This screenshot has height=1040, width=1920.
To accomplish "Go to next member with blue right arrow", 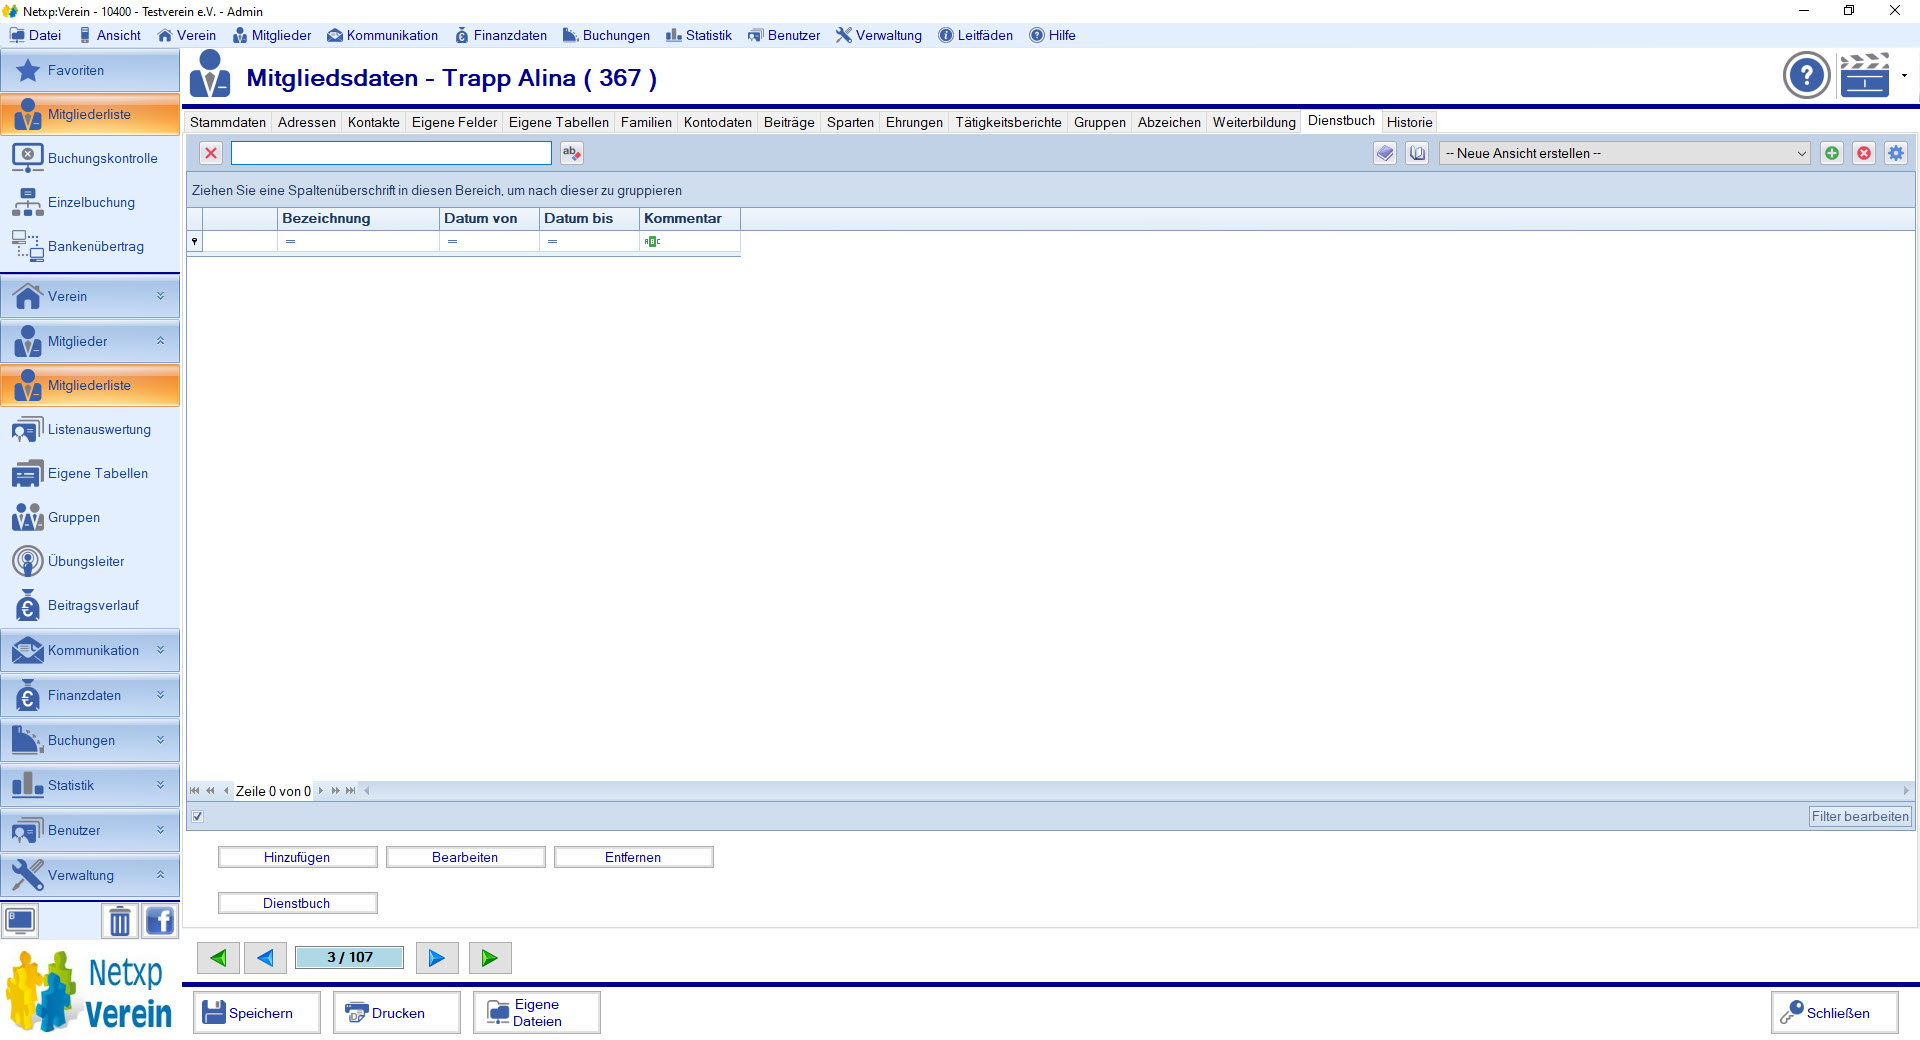I will pyautogui.click(x=437, y=958).
